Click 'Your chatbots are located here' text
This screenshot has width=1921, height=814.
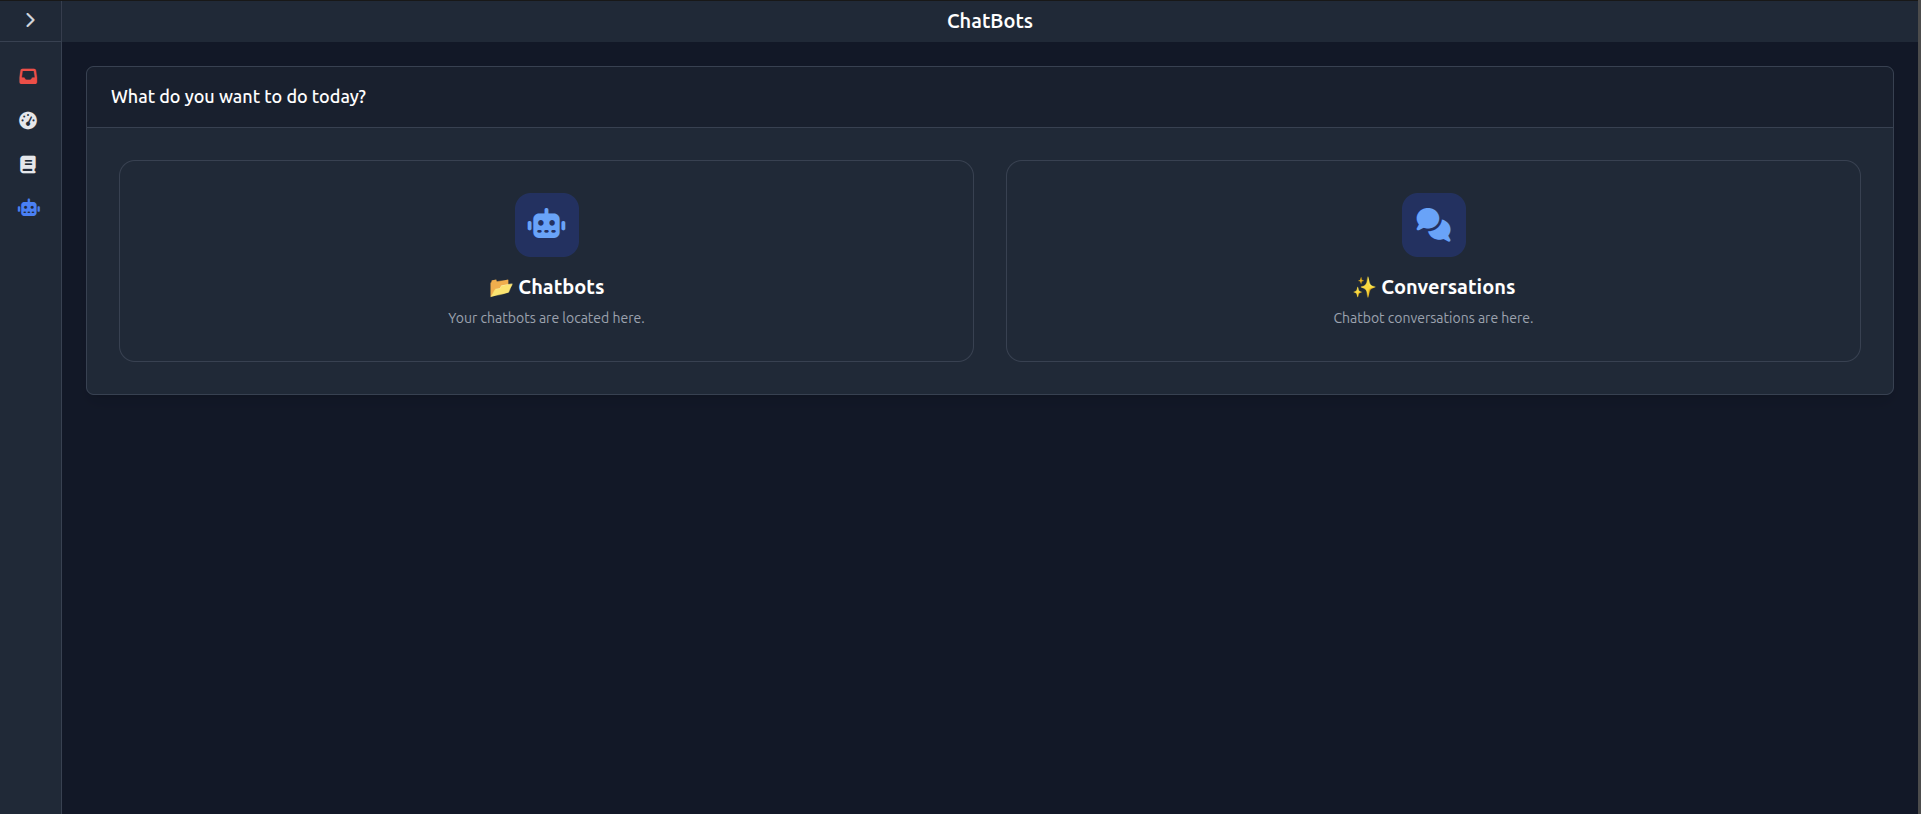point(546,317)
